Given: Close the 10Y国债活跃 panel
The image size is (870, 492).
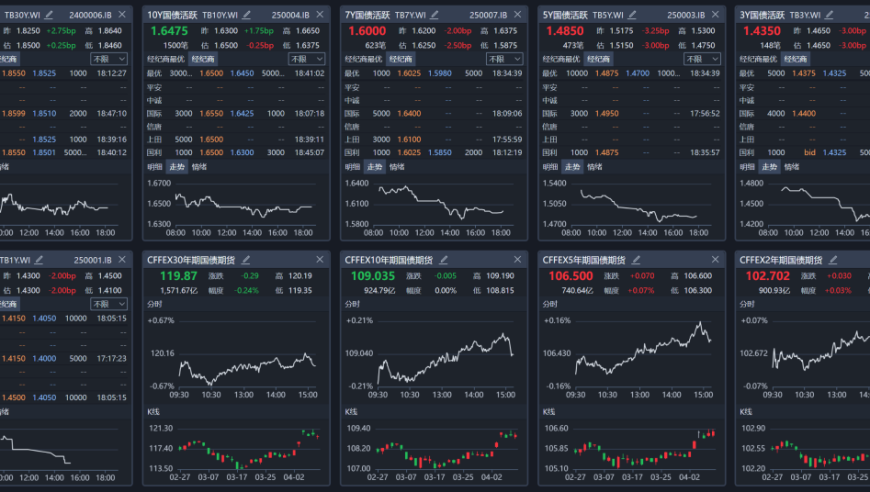Looking at the screenshot, I should (320, 14).
